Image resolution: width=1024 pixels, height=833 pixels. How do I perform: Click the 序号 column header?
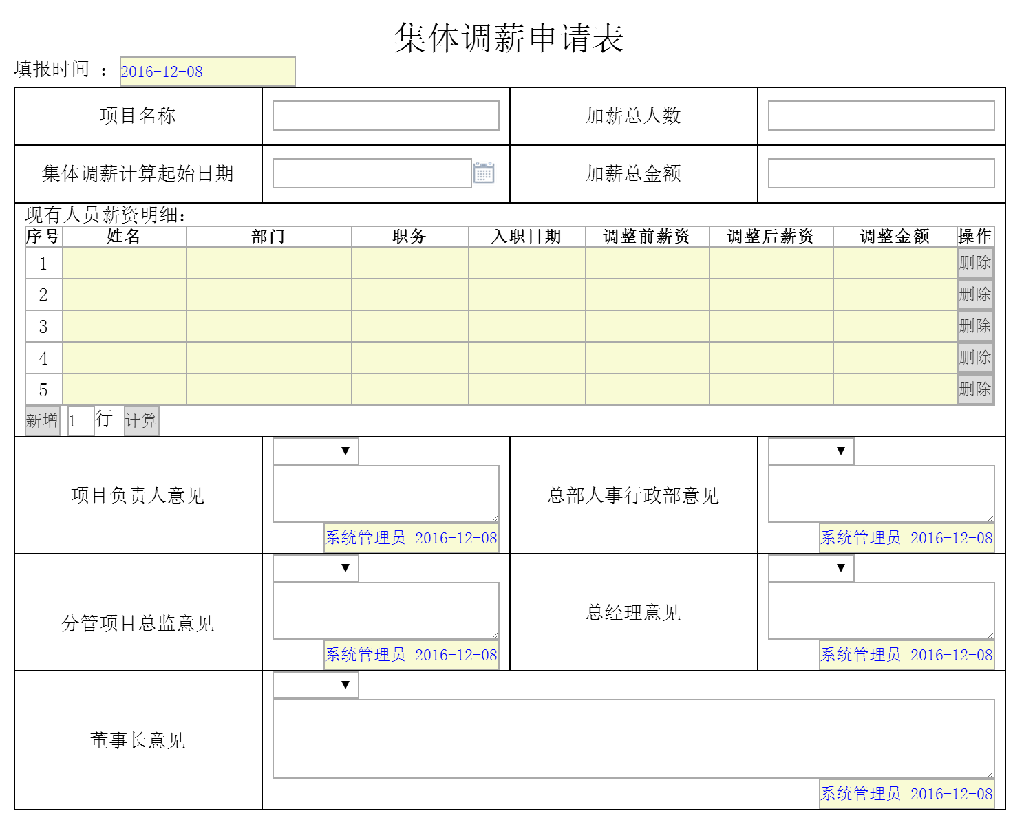click(43, 236)
